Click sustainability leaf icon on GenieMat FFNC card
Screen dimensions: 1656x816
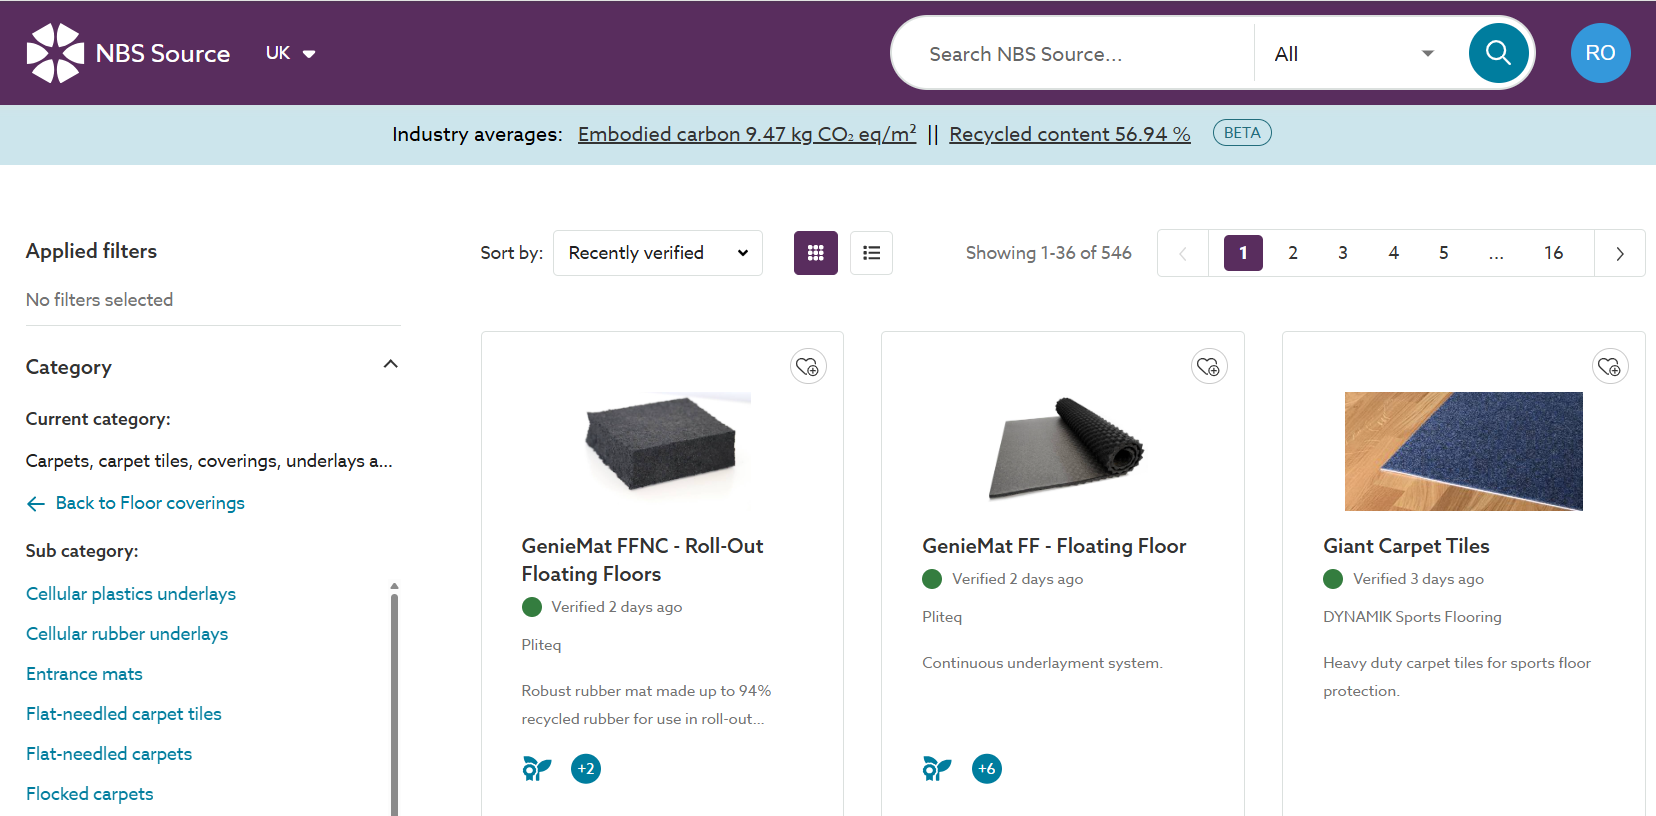pyautogui.click(x=537, y=768)
